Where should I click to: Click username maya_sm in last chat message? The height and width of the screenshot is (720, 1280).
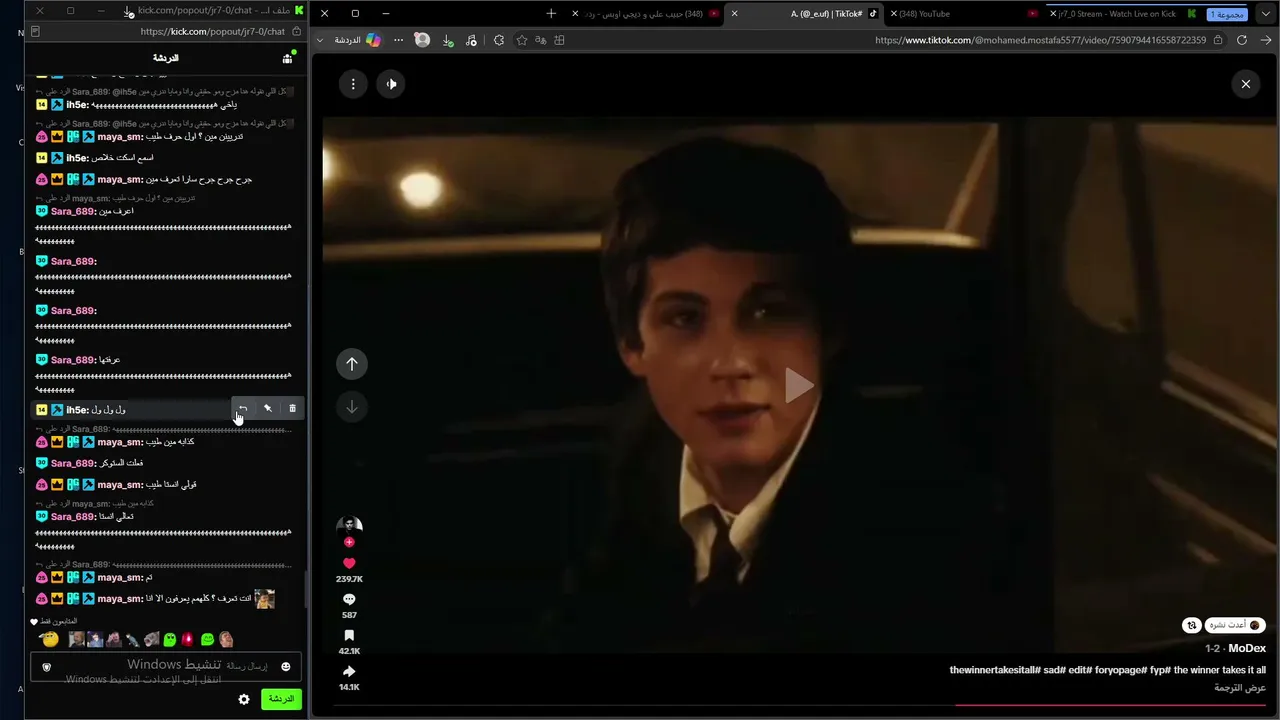click(119, 599)
